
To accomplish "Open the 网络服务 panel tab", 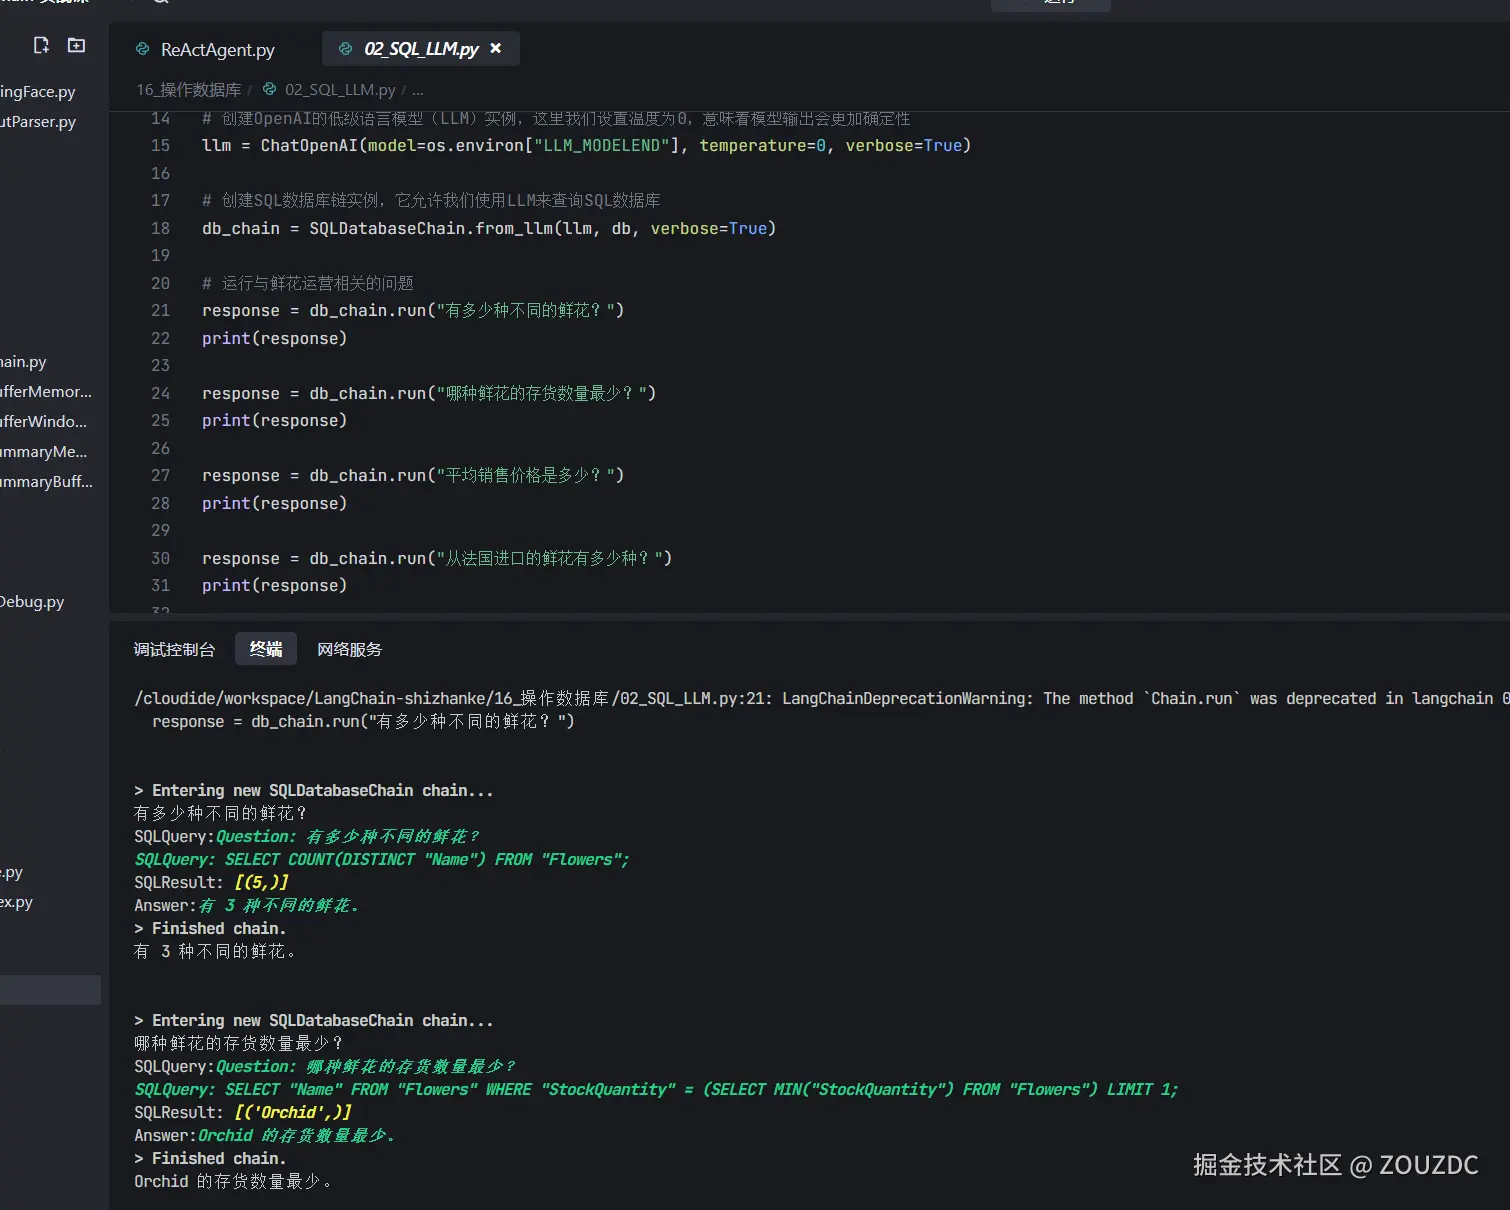I will point(349,649).
